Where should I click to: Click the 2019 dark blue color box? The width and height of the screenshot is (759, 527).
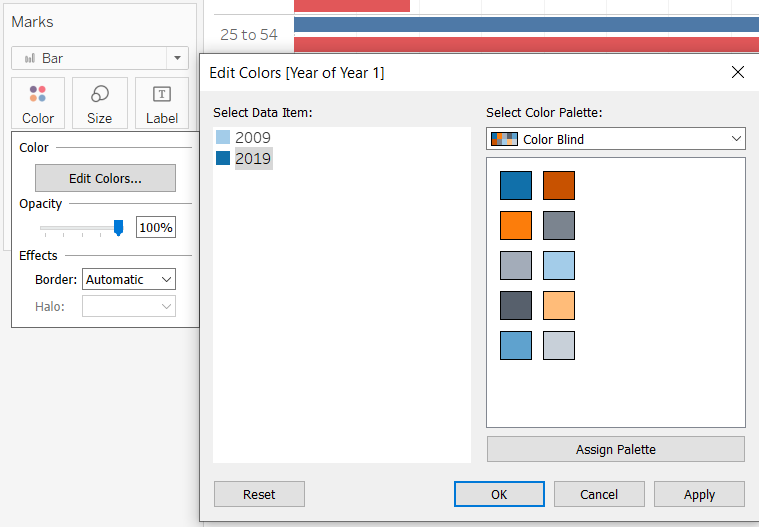pyautogui.click(x=223, y=158)
